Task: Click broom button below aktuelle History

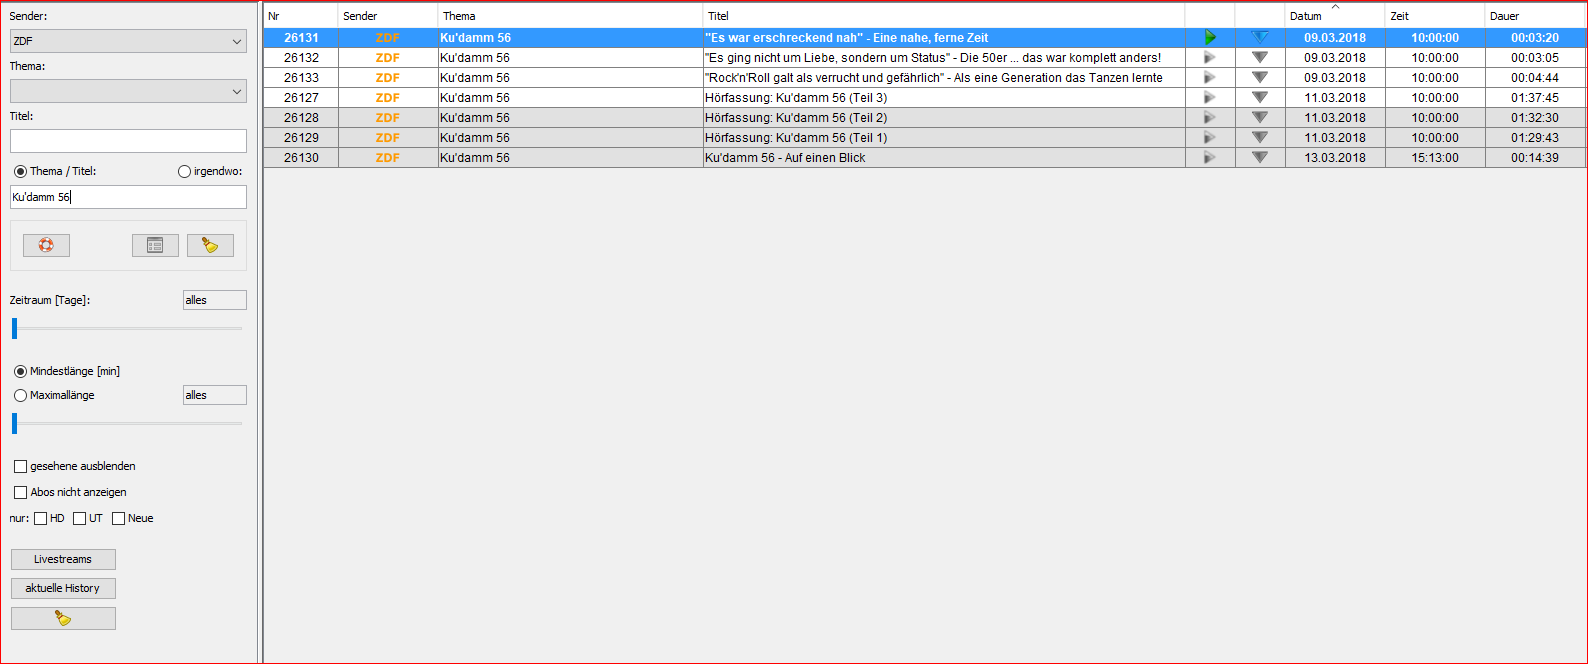Action: [x=63, y=618]
